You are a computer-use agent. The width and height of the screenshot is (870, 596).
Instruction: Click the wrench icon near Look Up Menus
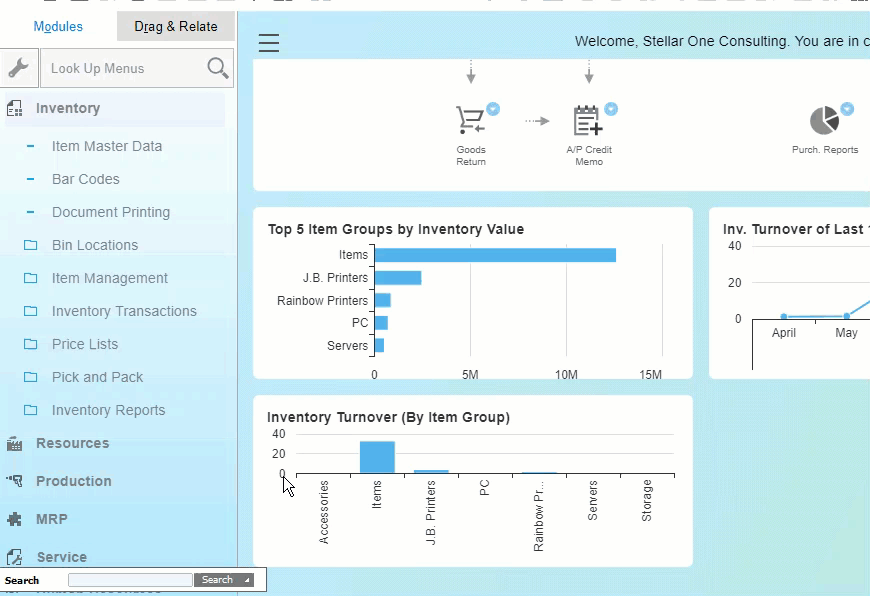(18, 68)
